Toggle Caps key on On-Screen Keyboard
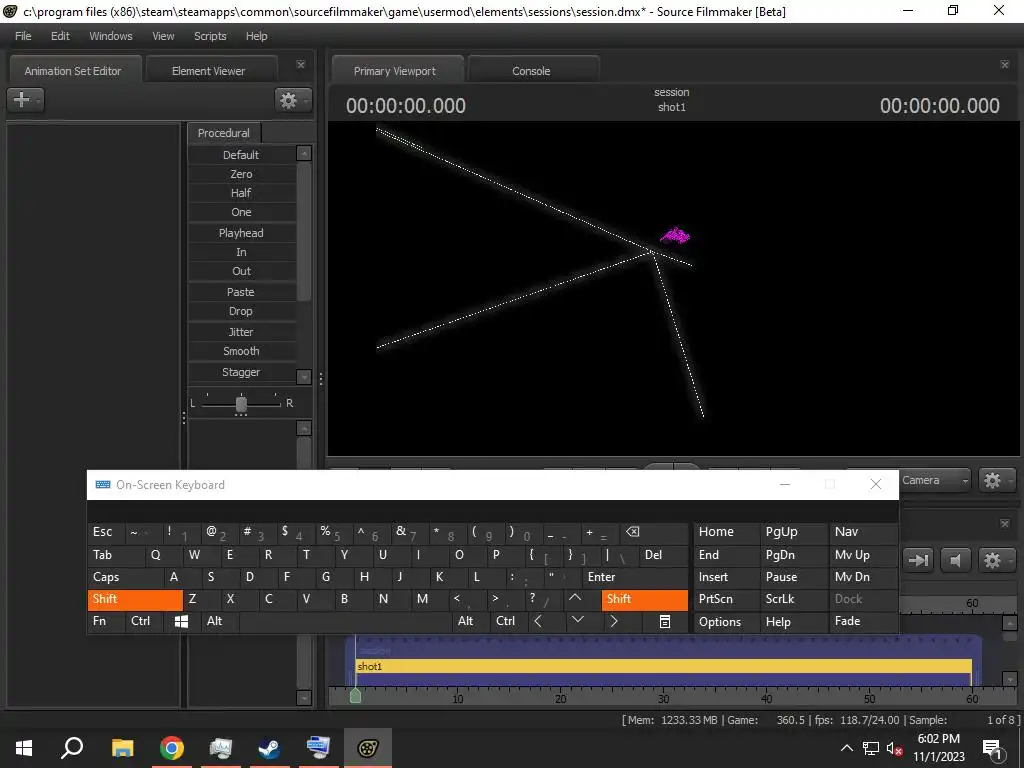This screenshot has height=768, width=1024. tap(125, 577)
